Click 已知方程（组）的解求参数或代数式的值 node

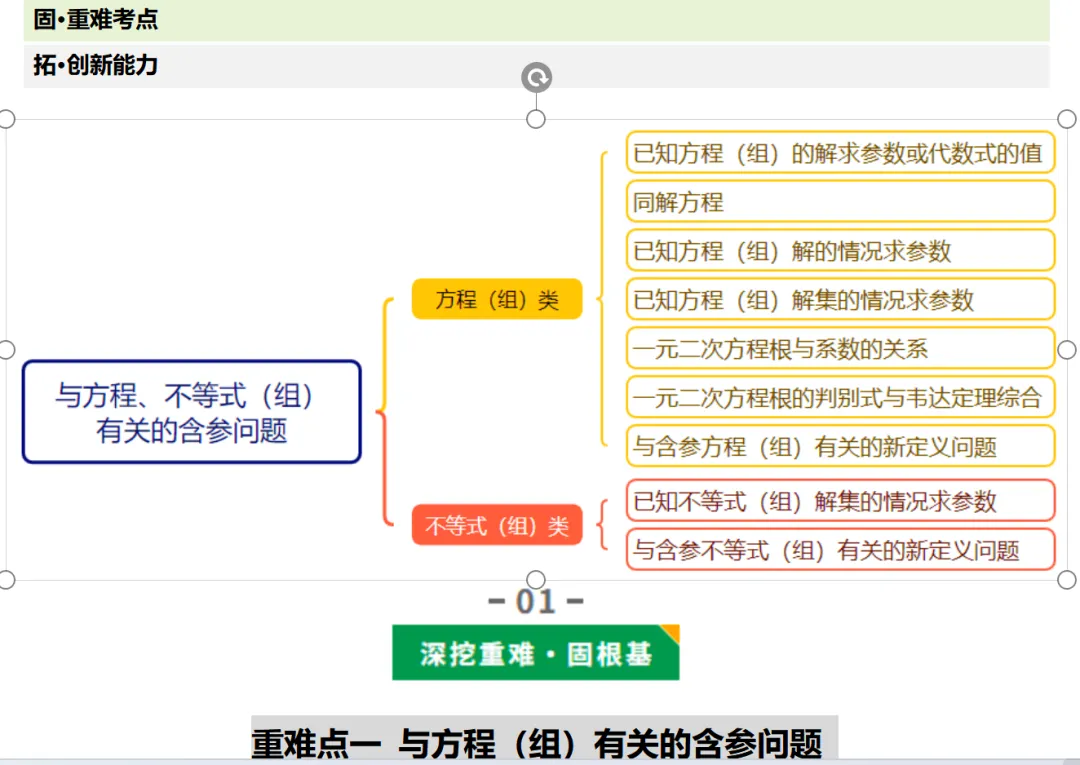coord(840,152)
